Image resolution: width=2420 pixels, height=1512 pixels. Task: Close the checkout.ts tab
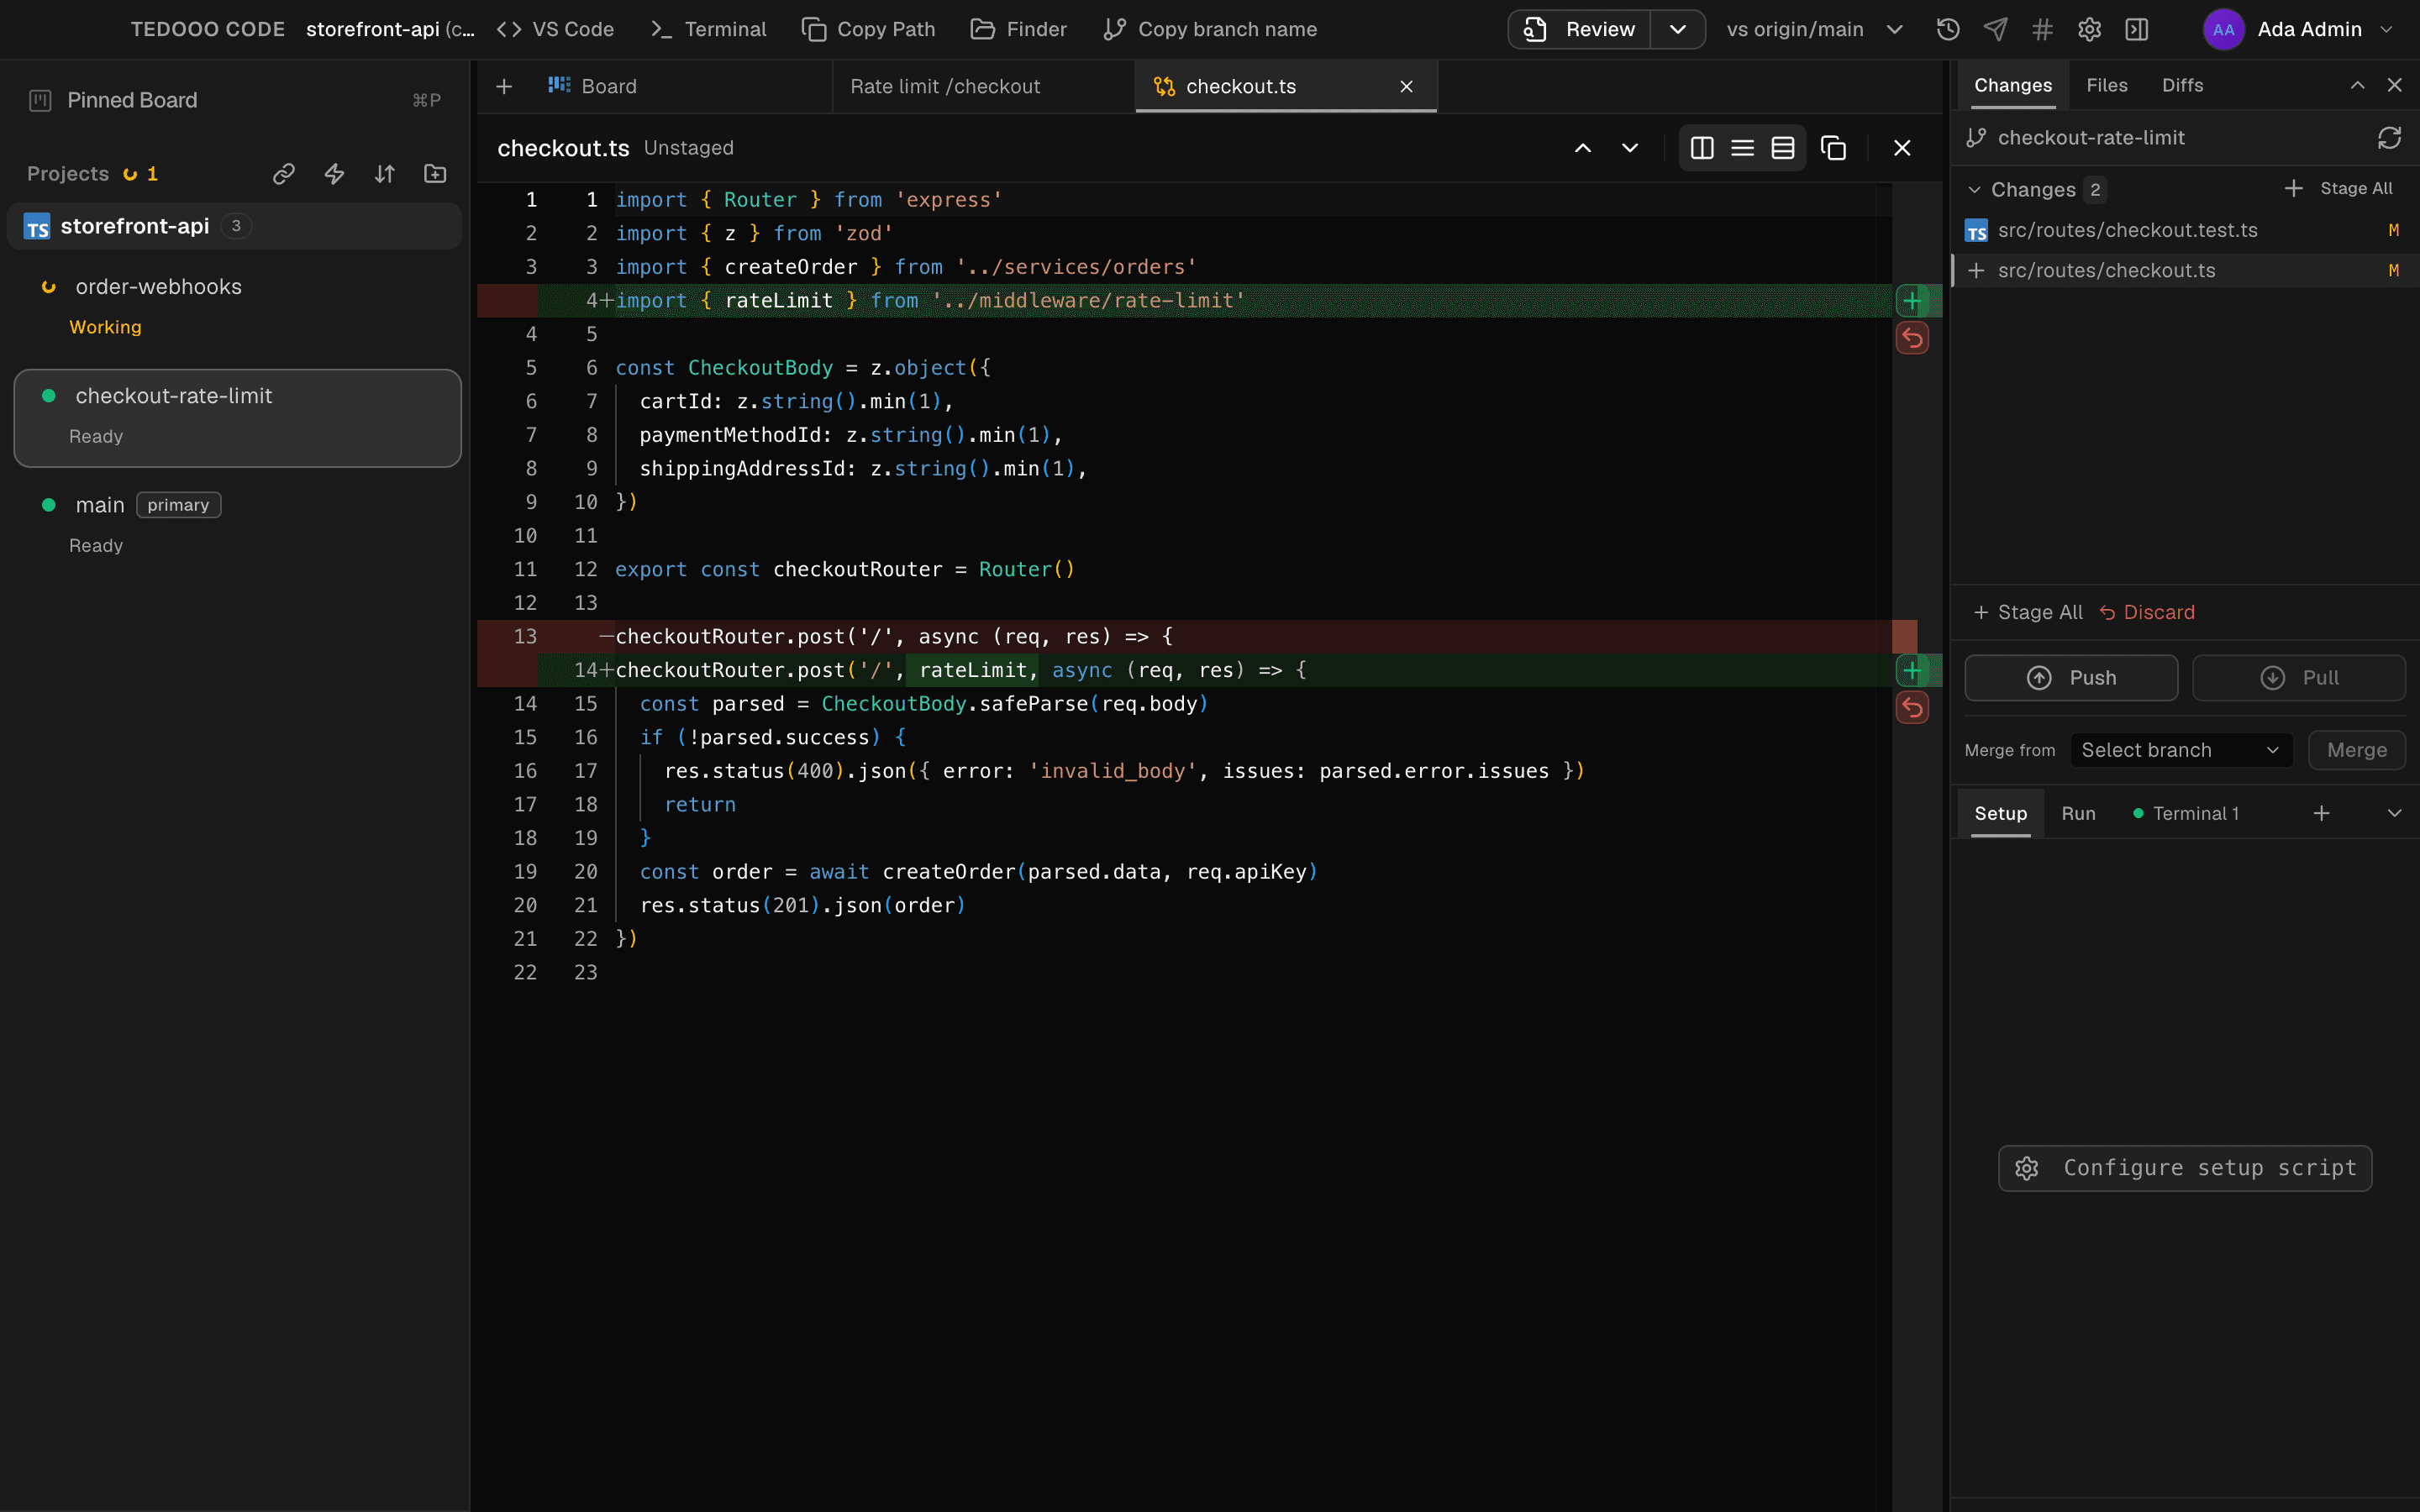click(1406, 87)
